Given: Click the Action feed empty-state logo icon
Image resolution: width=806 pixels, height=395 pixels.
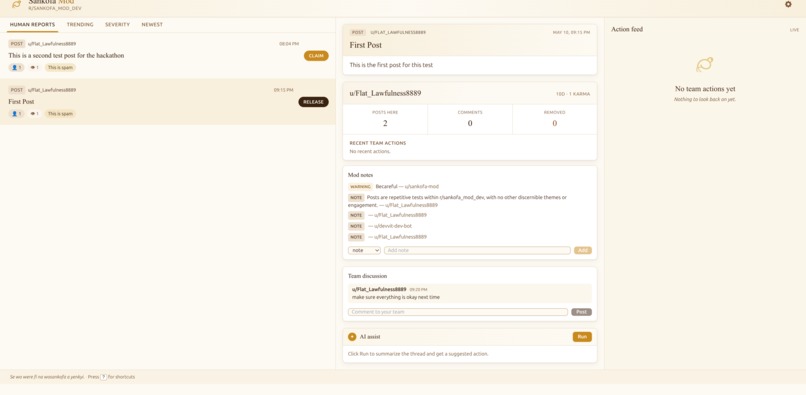Looking at the screenshot, I should (x=705, y=65).
